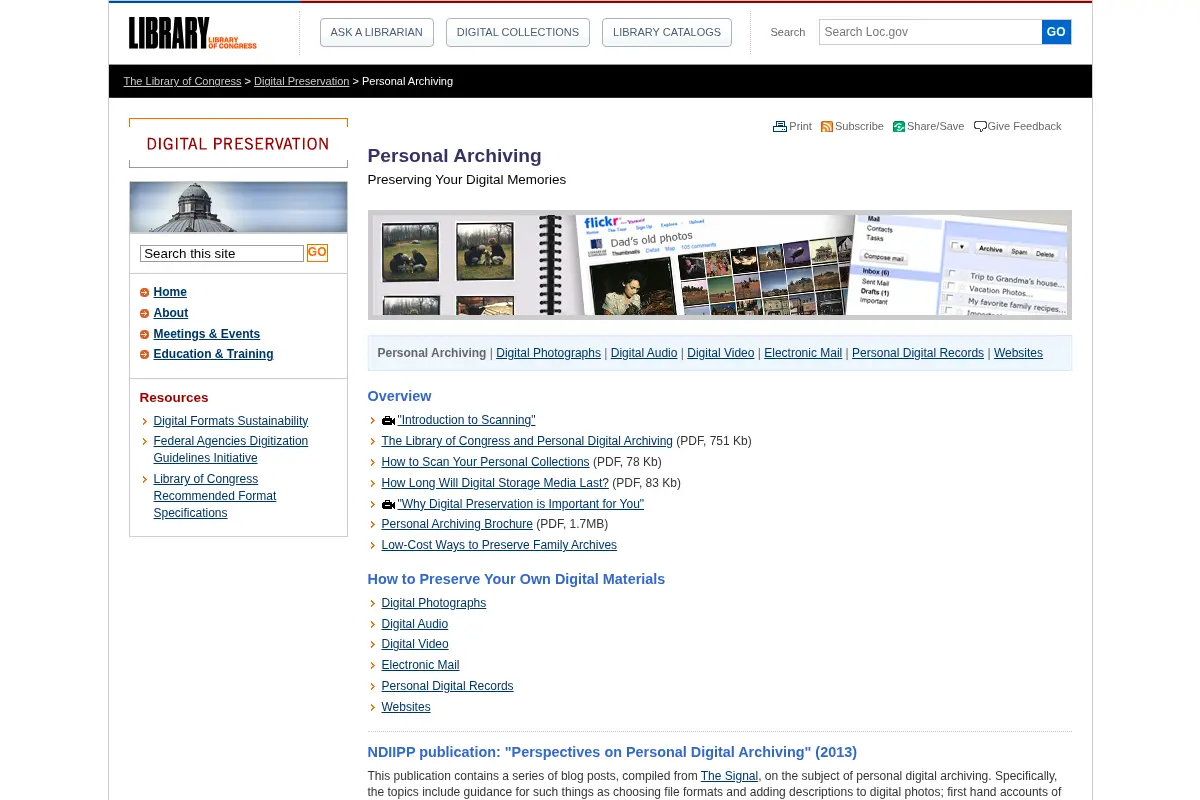Open Home in the sidebar menu
The width and height of the screenshot is (1200, 800).
point(170,292)
